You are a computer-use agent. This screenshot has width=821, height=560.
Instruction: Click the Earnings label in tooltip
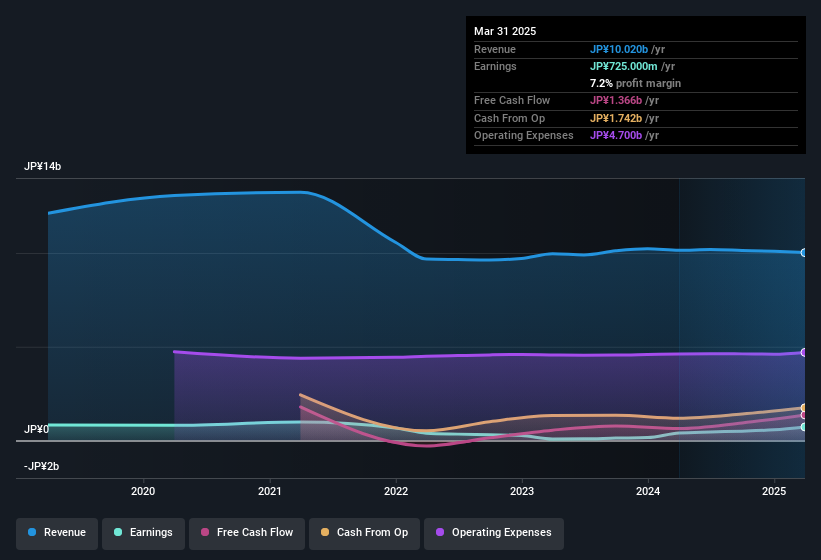click(x=495, y=66)
